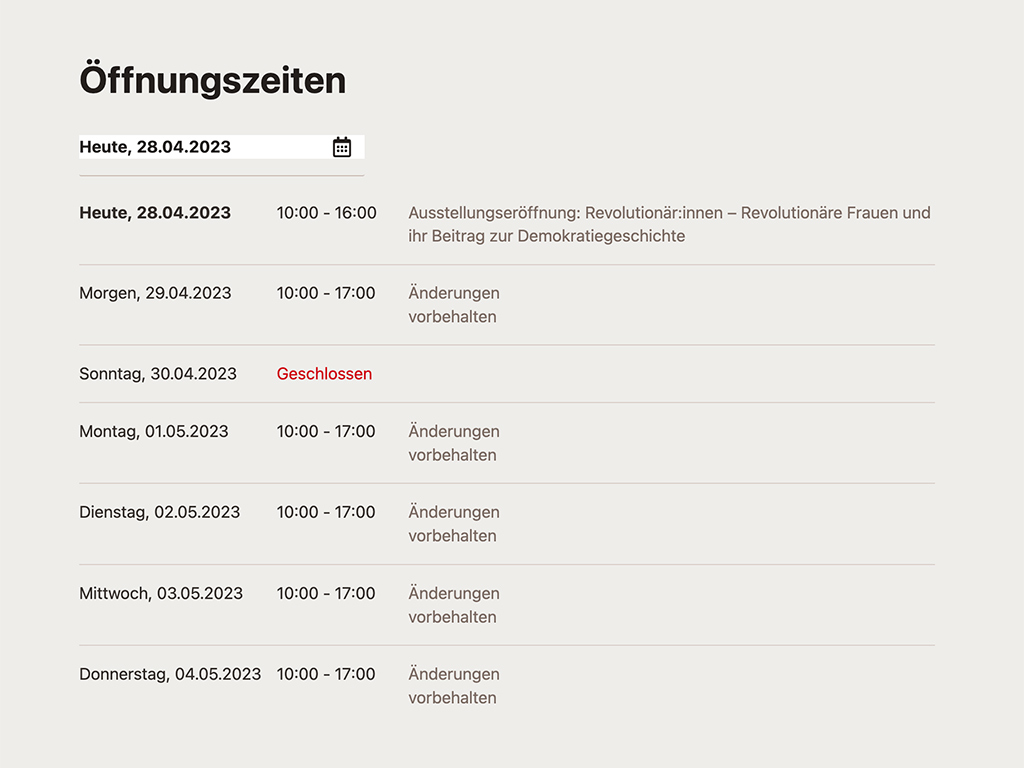Click the opening hours for Morgen, 29.04.2023

tap(326, 293)
